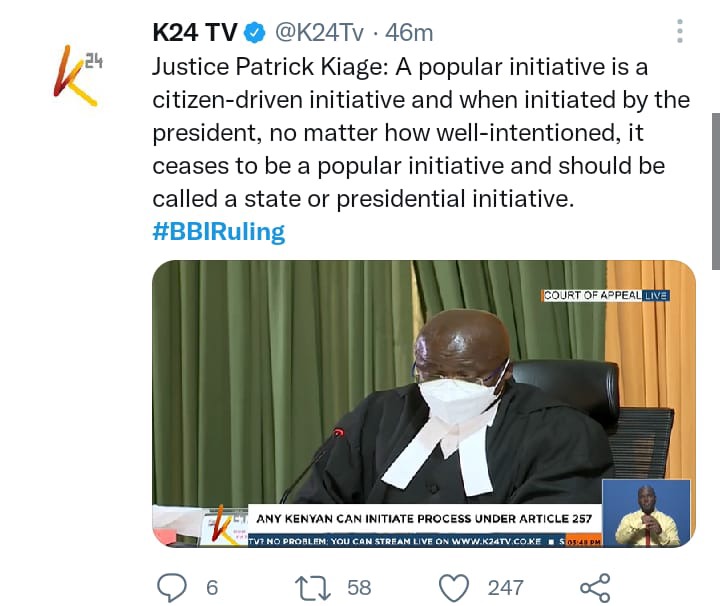Open the Court of Appeal video thumbnail
The height and width of the screenshot is (606, 720).
pos(424,404)
